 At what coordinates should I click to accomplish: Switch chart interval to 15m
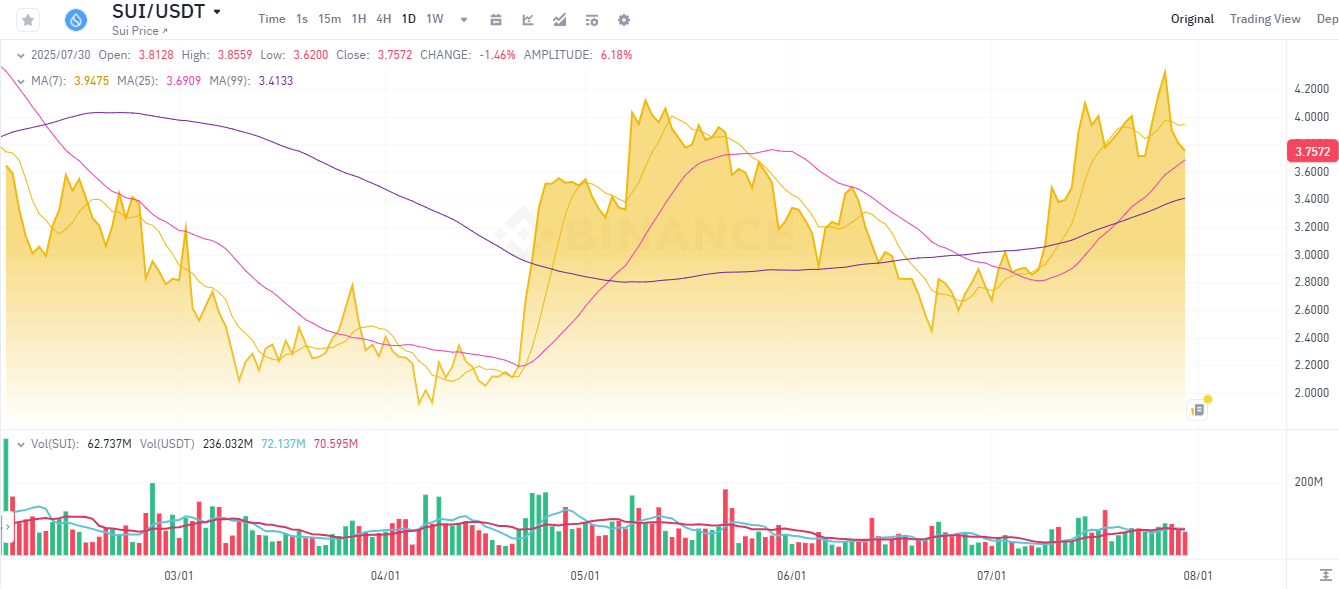point(329,19)
